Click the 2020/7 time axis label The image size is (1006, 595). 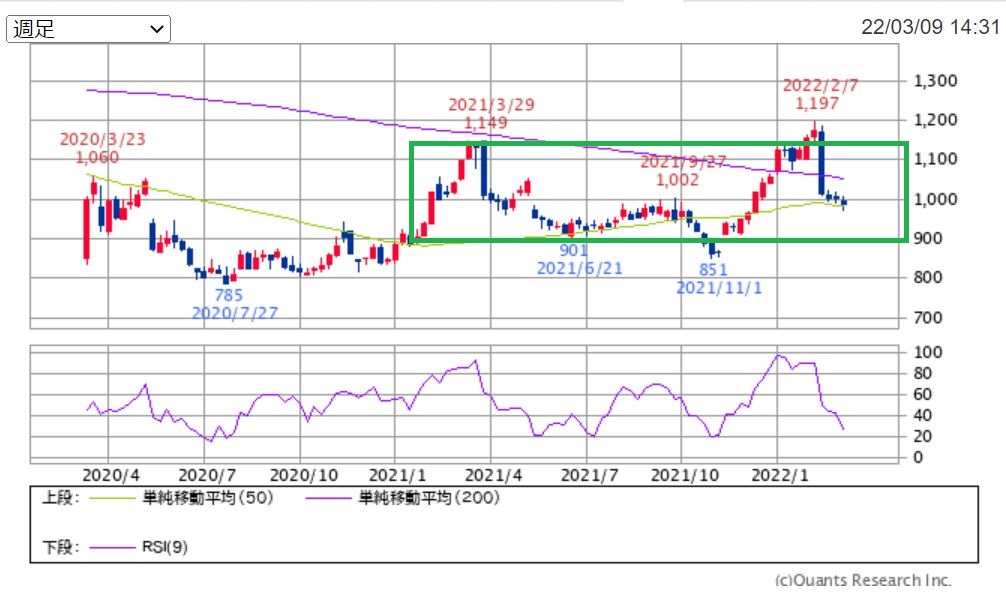click(207, 476)
